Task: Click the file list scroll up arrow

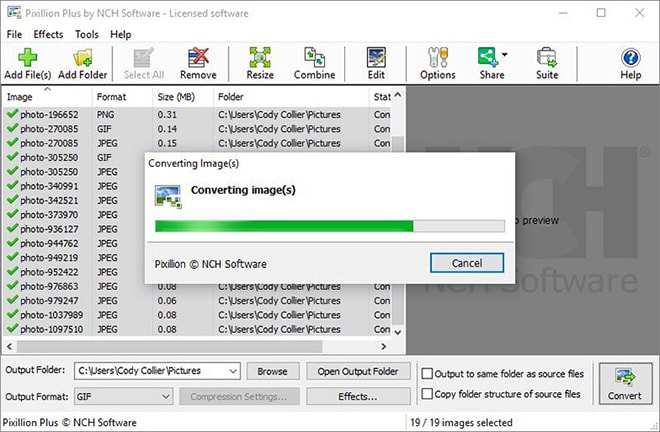Action: click(398, 95)
